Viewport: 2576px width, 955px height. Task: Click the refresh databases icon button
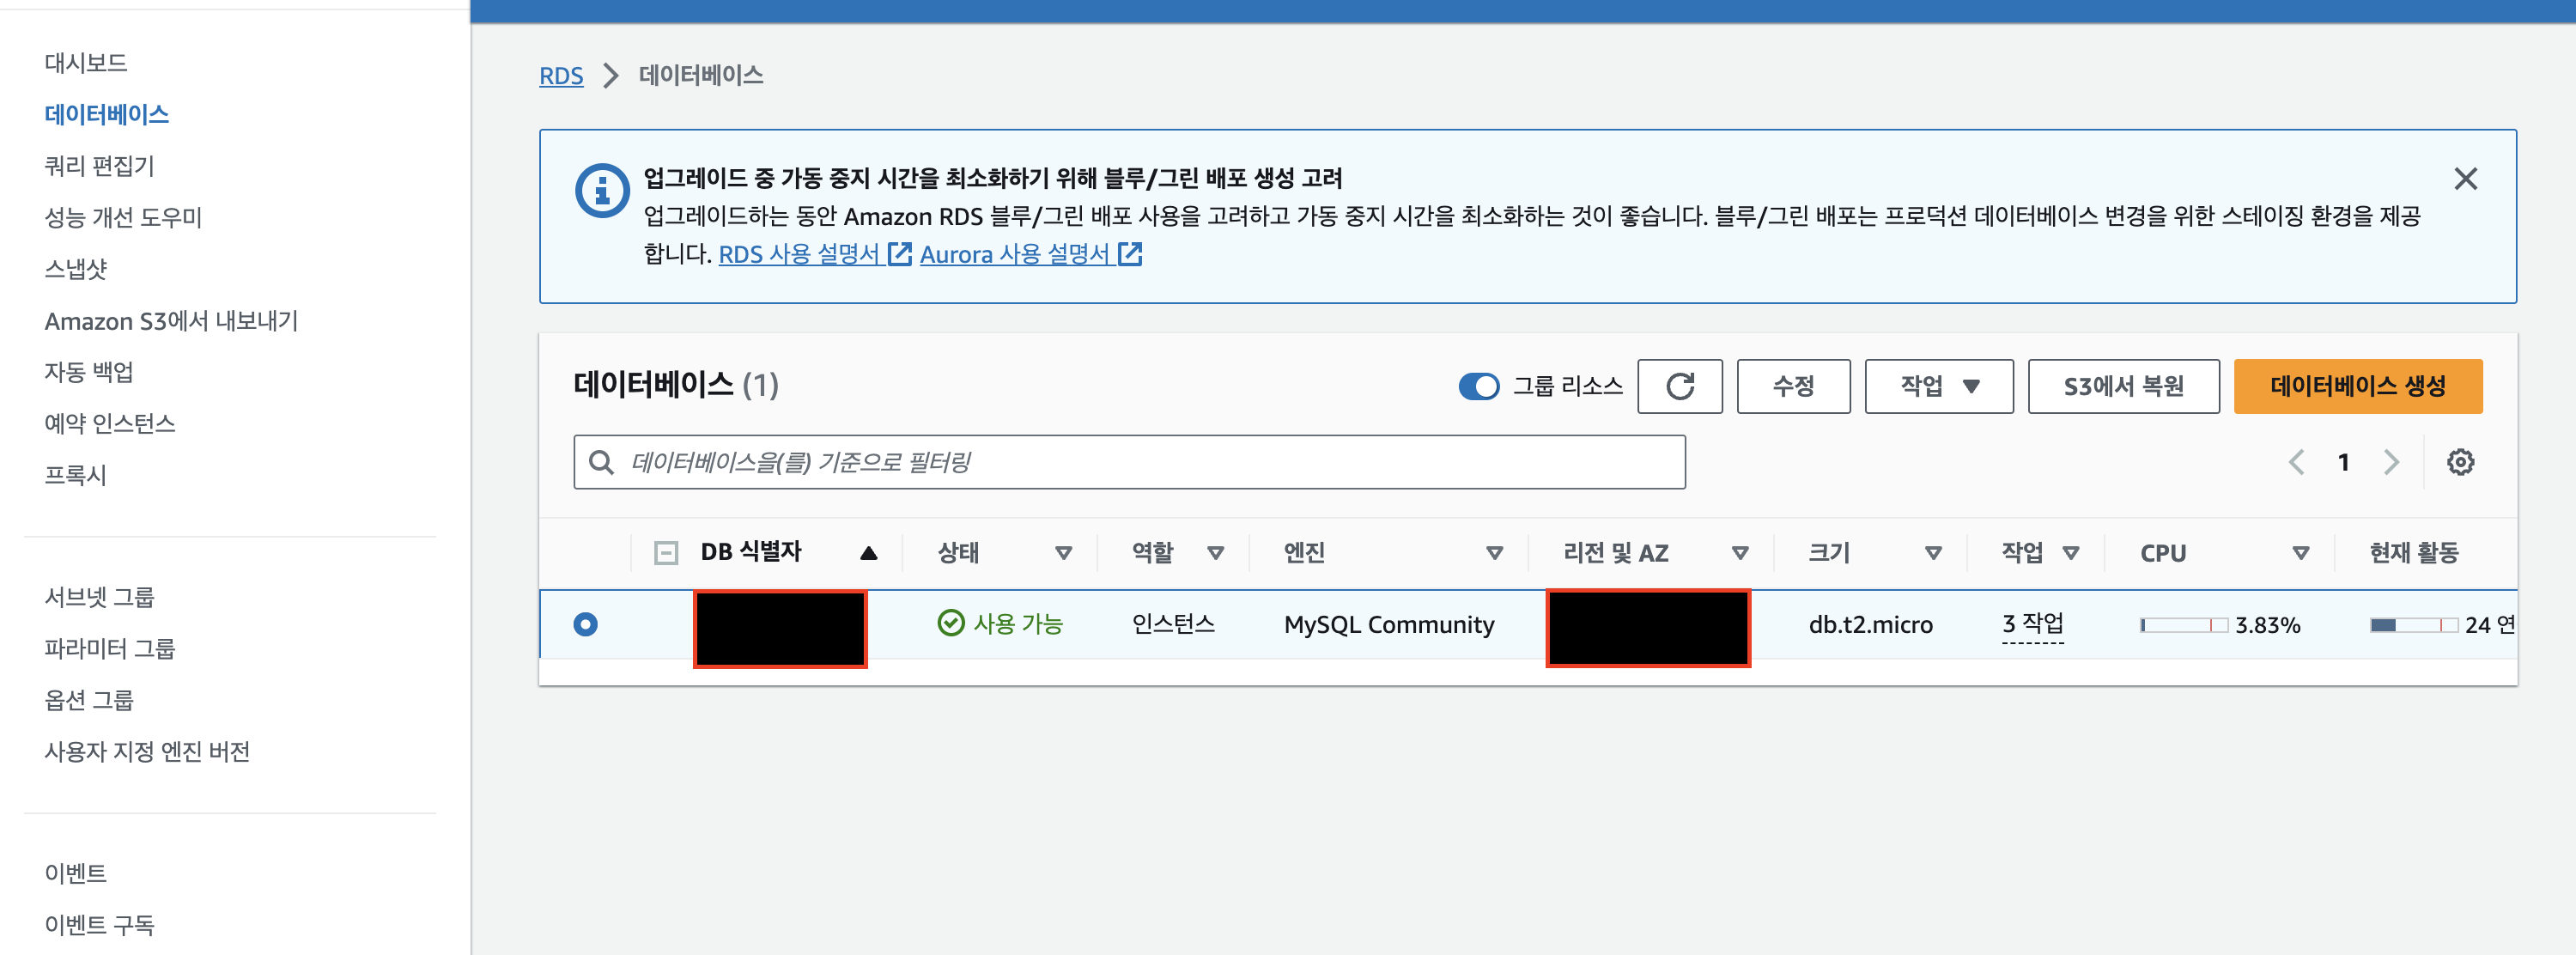point(1679,386)
